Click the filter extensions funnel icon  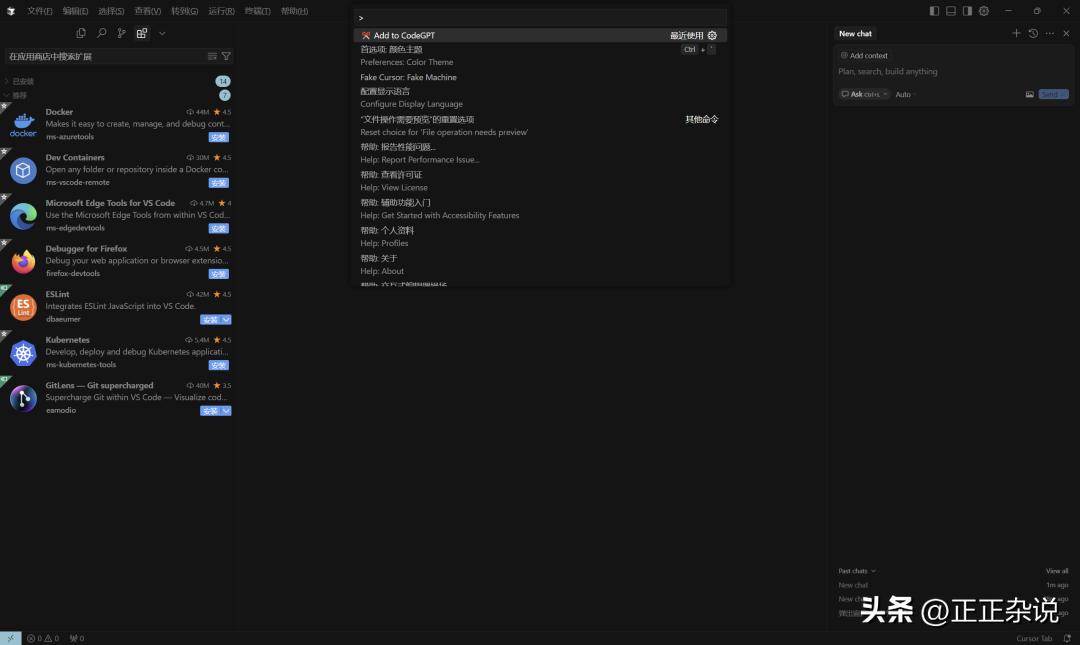pos(226,56)
